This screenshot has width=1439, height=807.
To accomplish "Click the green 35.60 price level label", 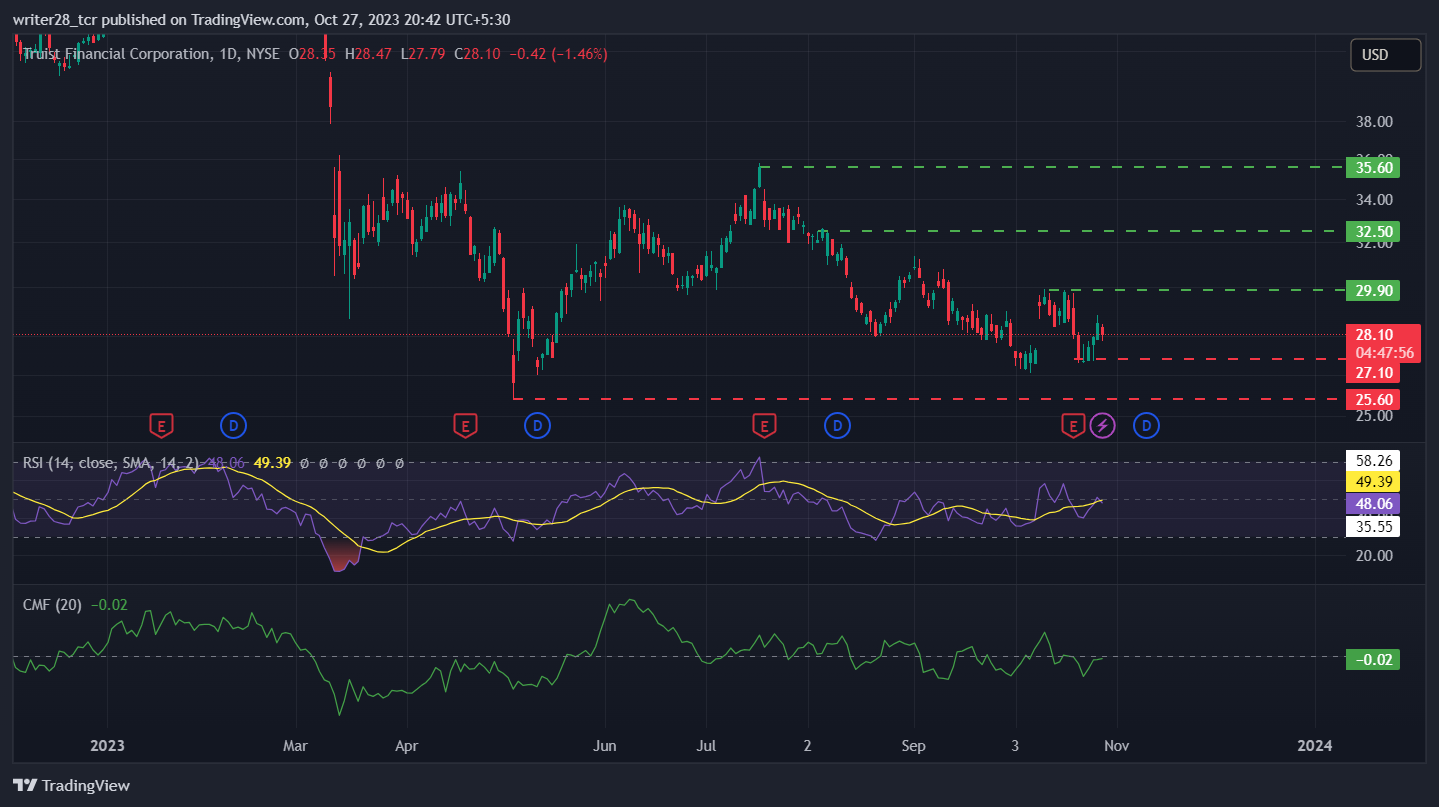I will (x=1373, y=168).
